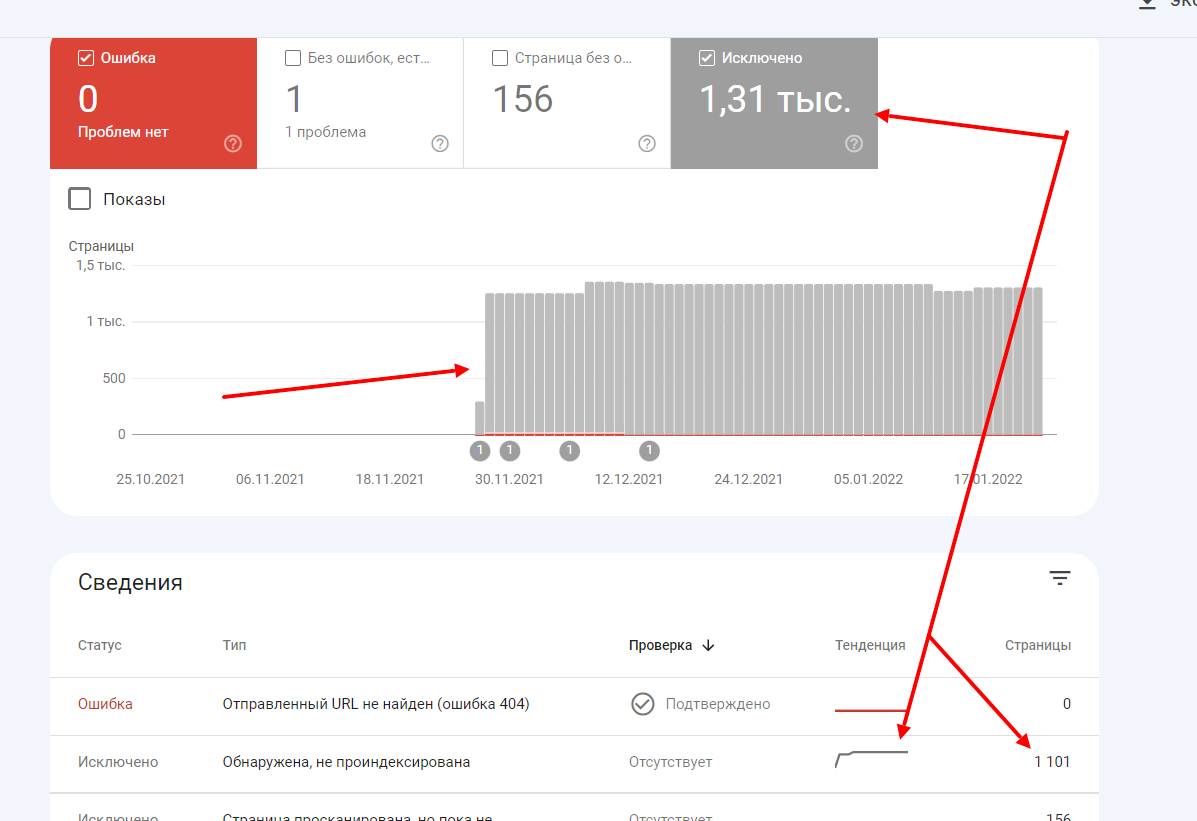Click the sort arrow beside Проверка
This screenshot has height=821, width=1197.
709,646
